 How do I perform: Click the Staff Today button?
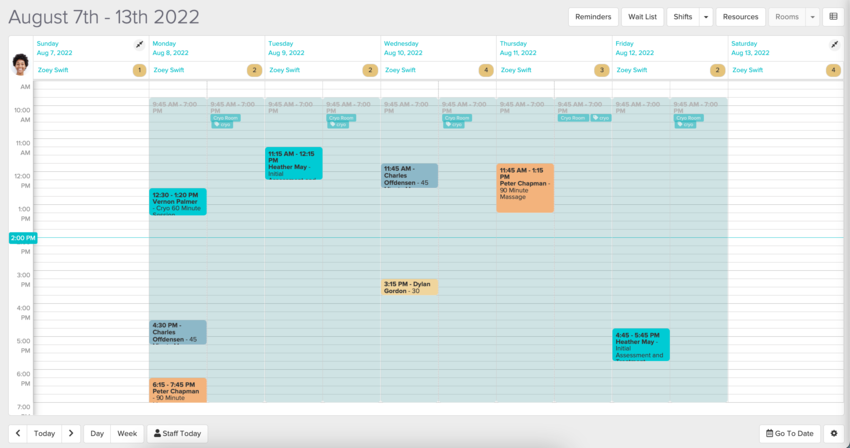click(x=177, y=433)
